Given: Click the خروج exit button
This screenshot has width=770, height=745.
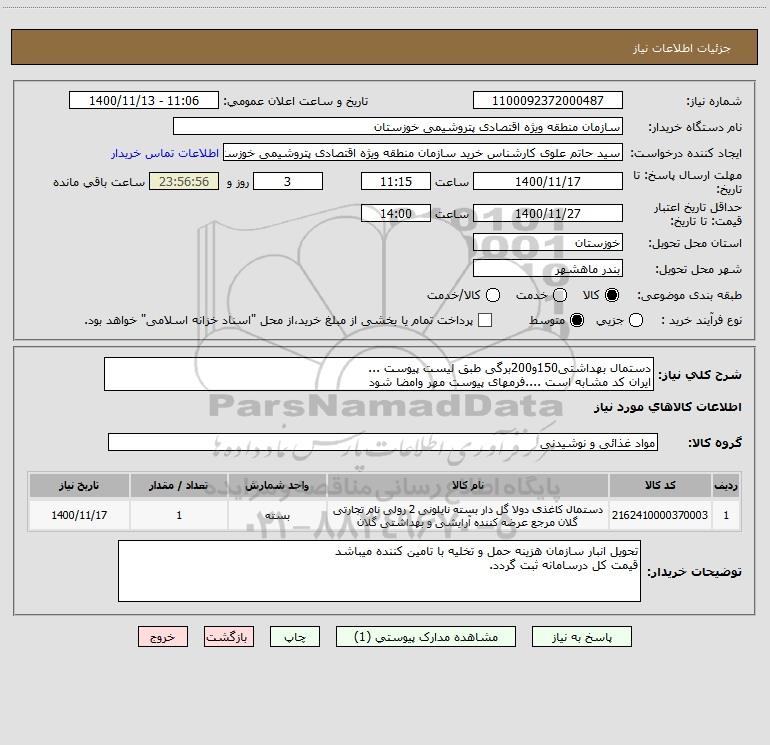Looking at the screenshot, I should [x=163, y=637].
